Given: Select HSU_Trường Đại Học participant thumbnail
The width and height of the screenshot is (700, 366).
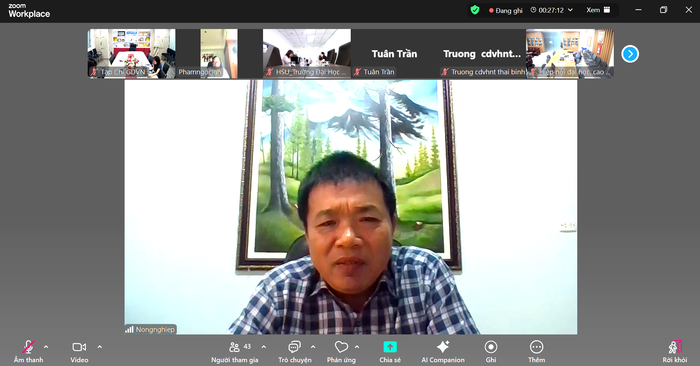Looking at the screenshot, I should (x=307, y=54).
